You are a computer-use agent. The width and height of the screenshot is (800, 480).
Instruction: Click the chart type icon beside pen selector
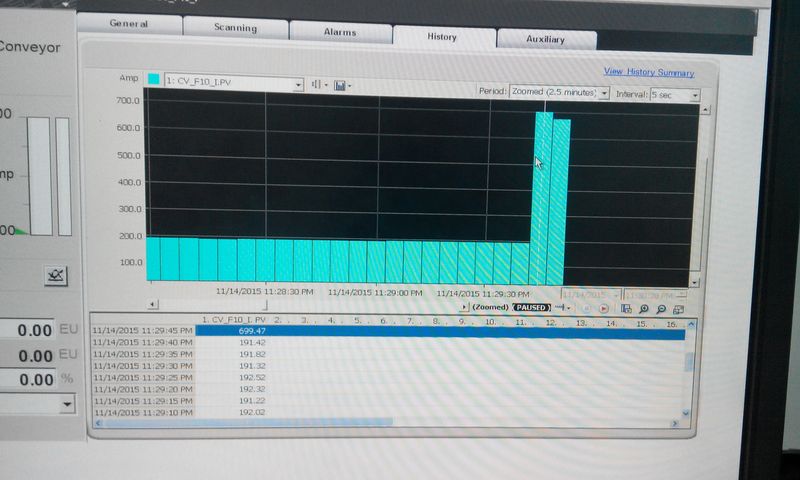coord(317,86)
